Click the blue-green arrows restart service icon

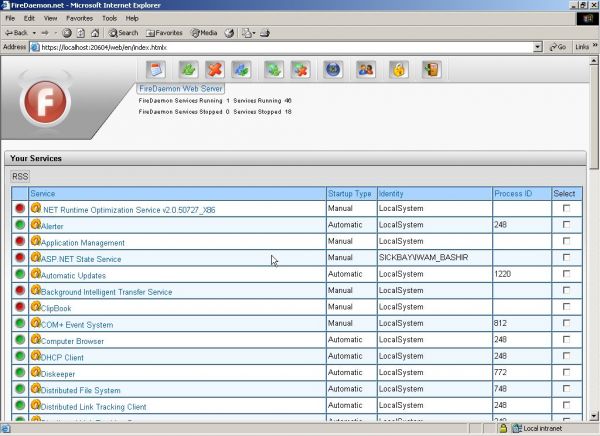[x=241, y=70]
